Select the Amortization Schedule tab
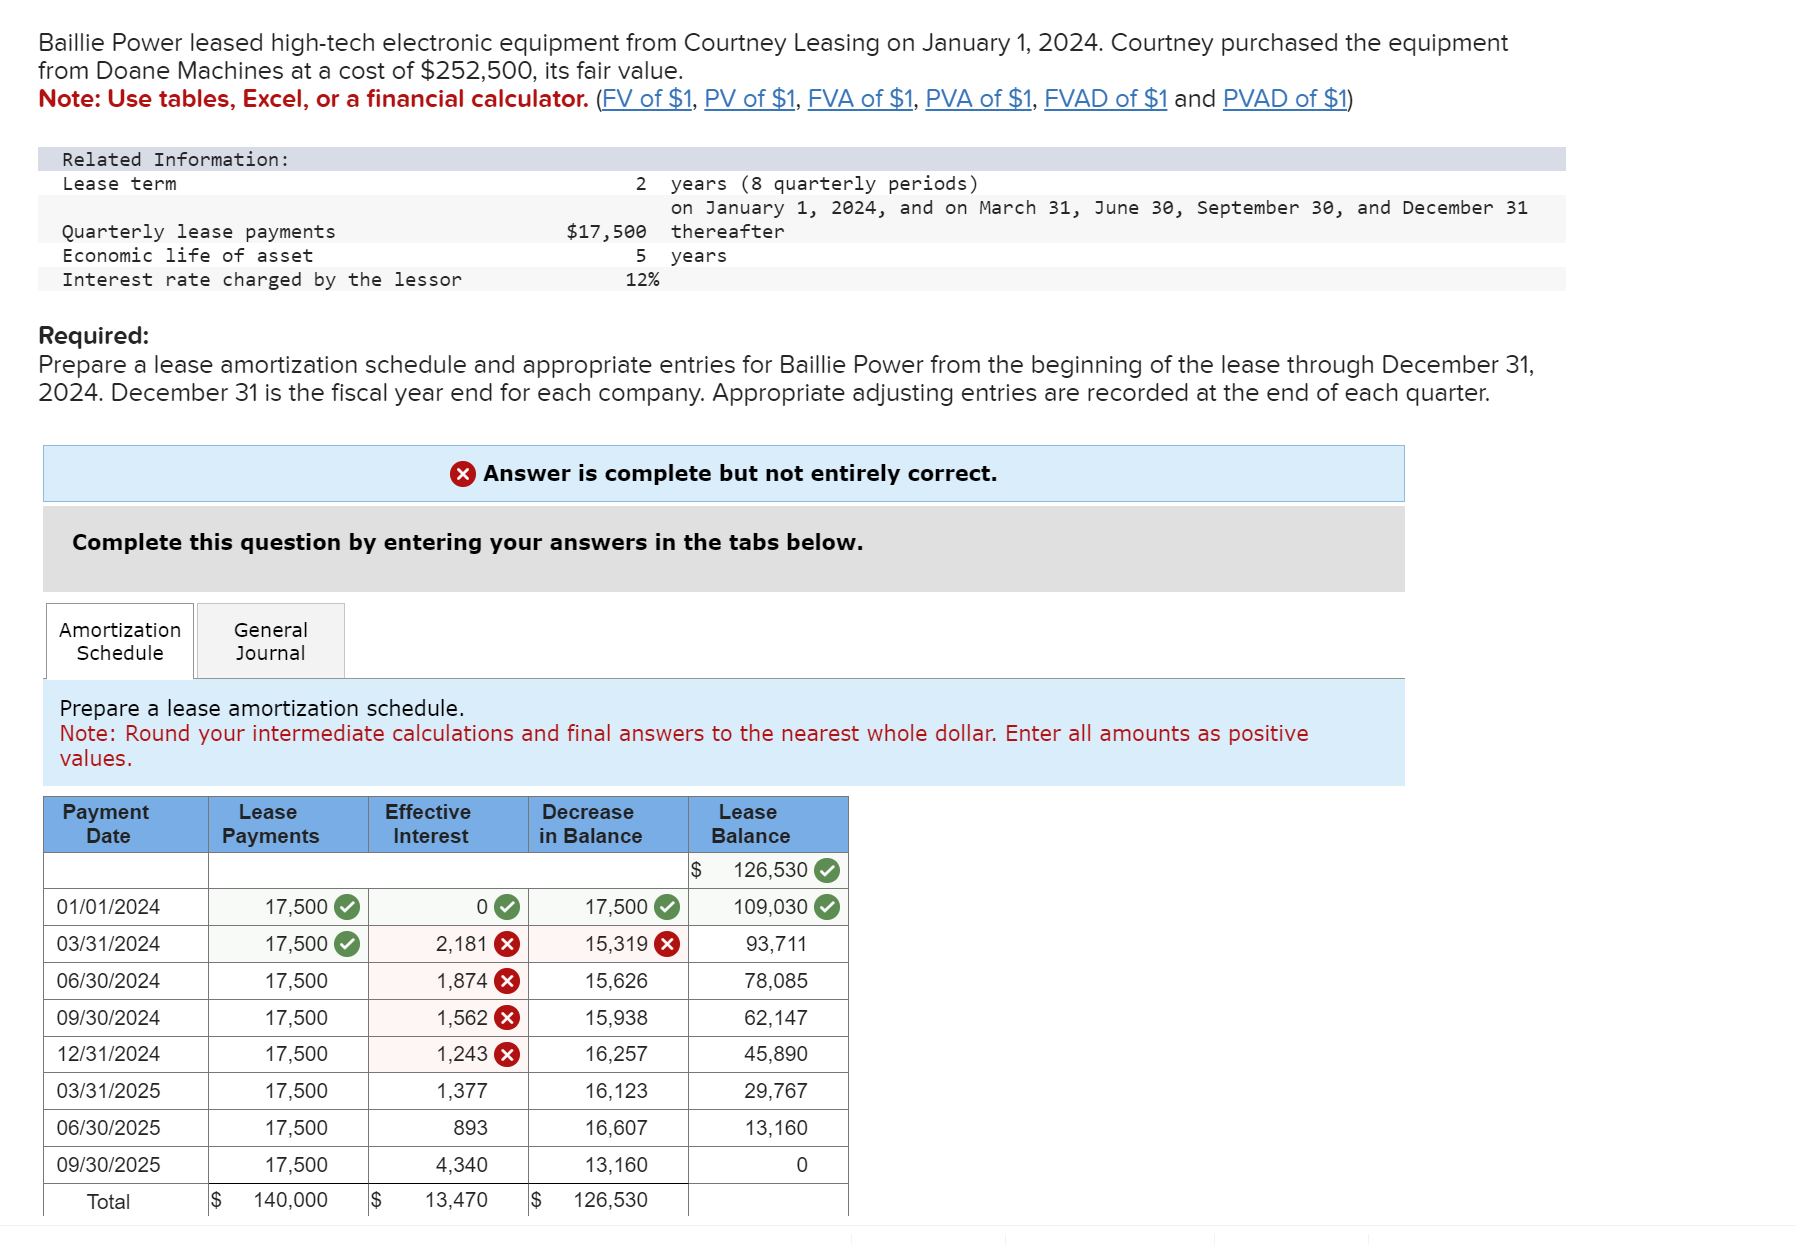Screen dimensions: 1796x1245 (120, 641)
